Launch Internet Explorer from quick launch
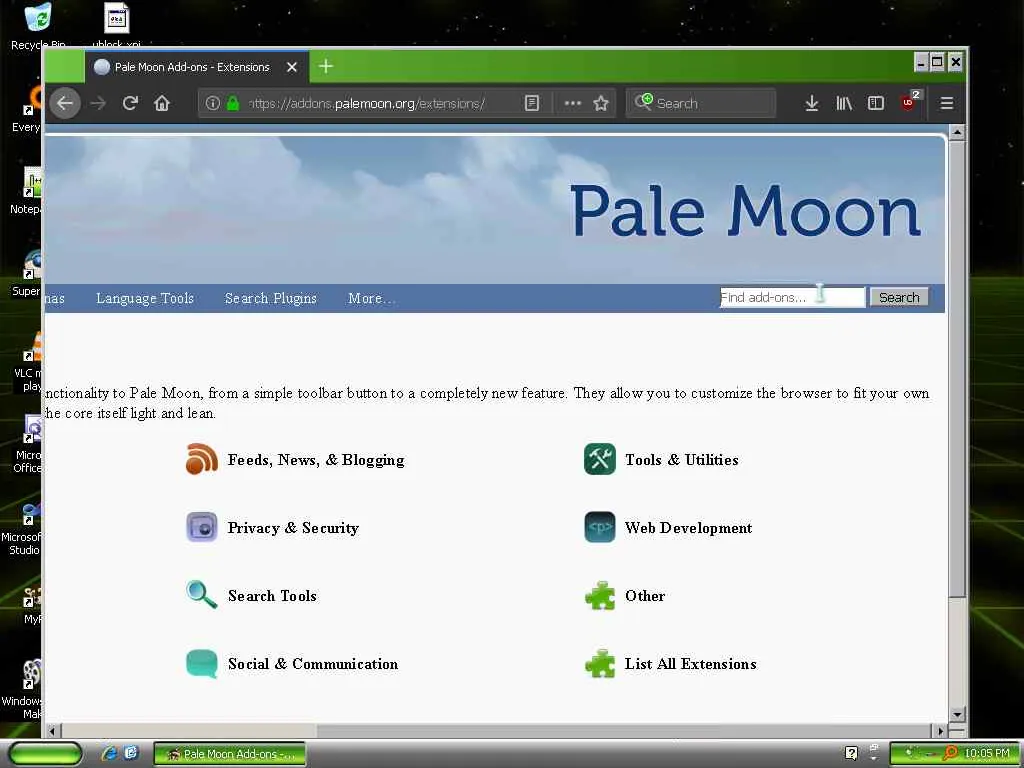 108,753
